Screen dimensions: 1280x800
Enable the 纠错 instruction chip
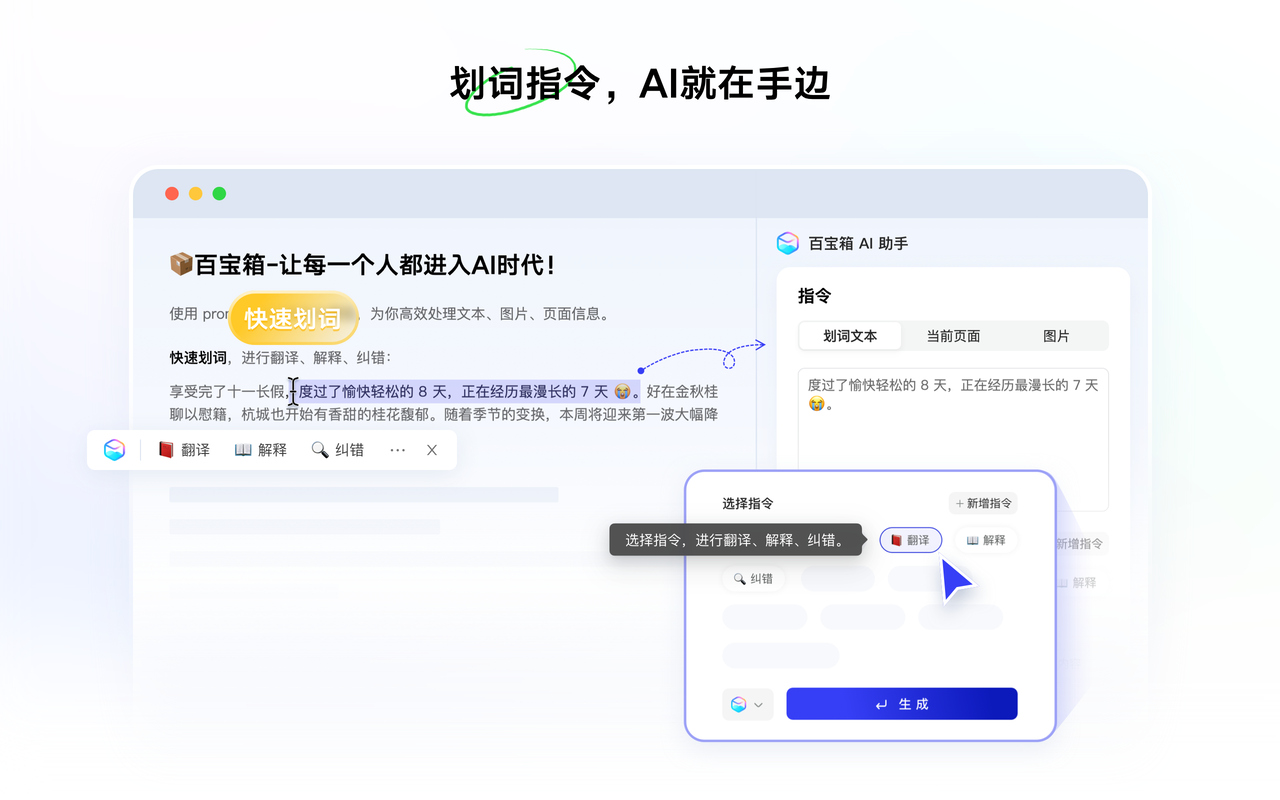[x=754, y=578]
